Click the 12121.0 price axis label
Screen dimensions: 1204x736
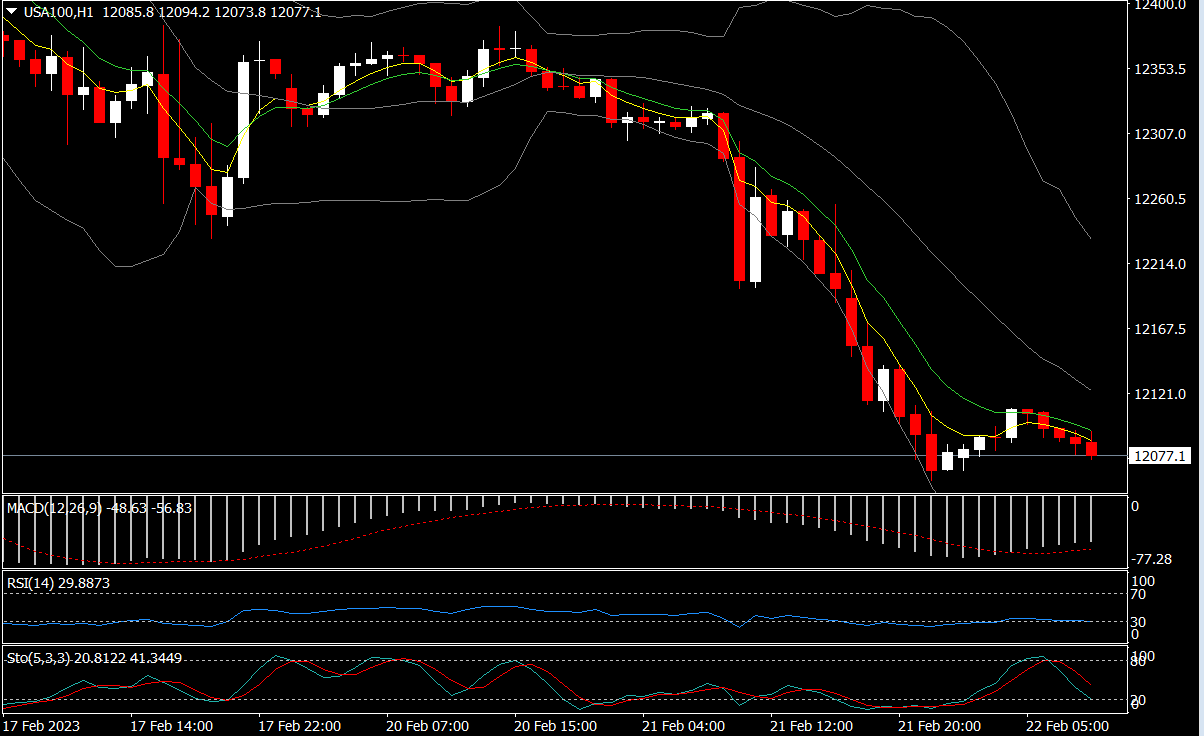[x=1158, y=394]
